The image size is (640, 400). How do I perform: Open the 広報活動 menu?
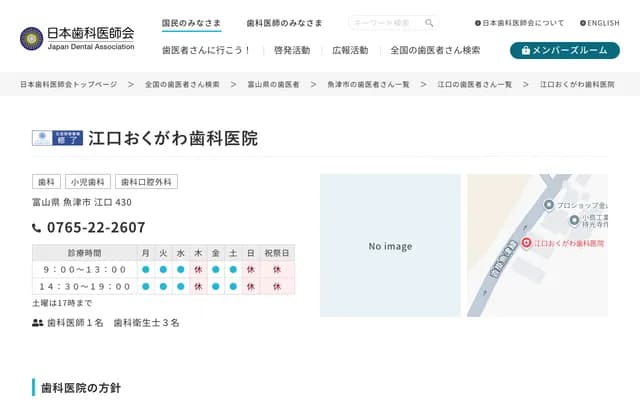point(350,50)
